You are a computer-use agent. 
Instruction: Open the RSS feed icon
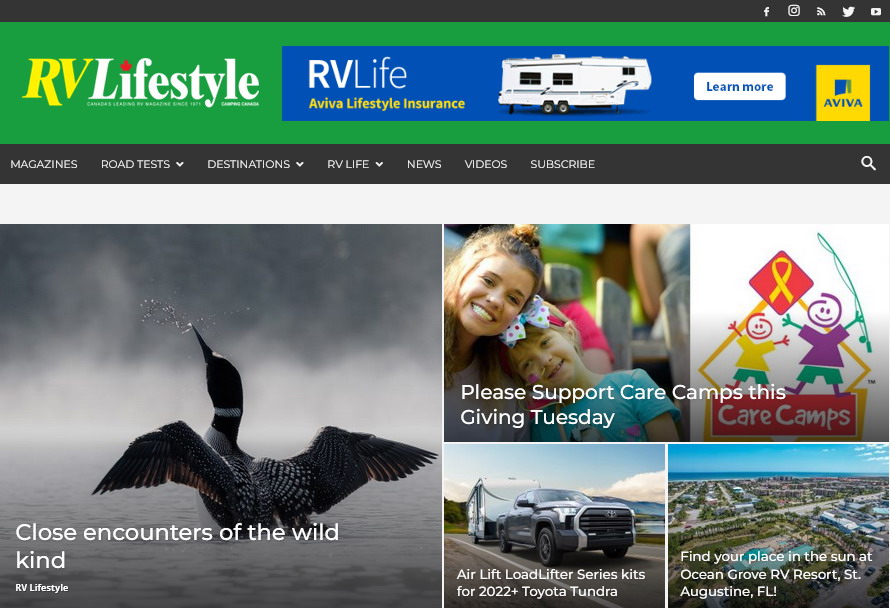tap(821, 11)
